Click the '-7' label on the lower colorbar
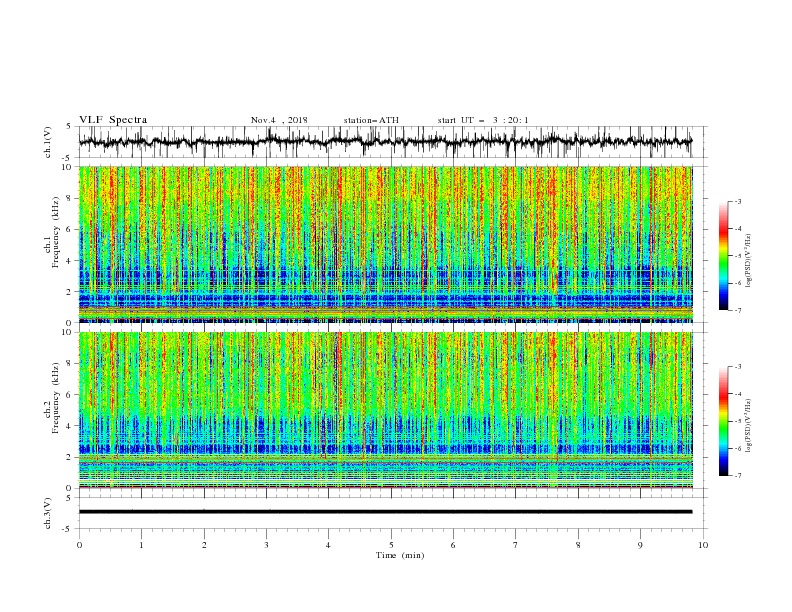Image resolution: width=792 pixels, height=612 pixels. [738, 476]
